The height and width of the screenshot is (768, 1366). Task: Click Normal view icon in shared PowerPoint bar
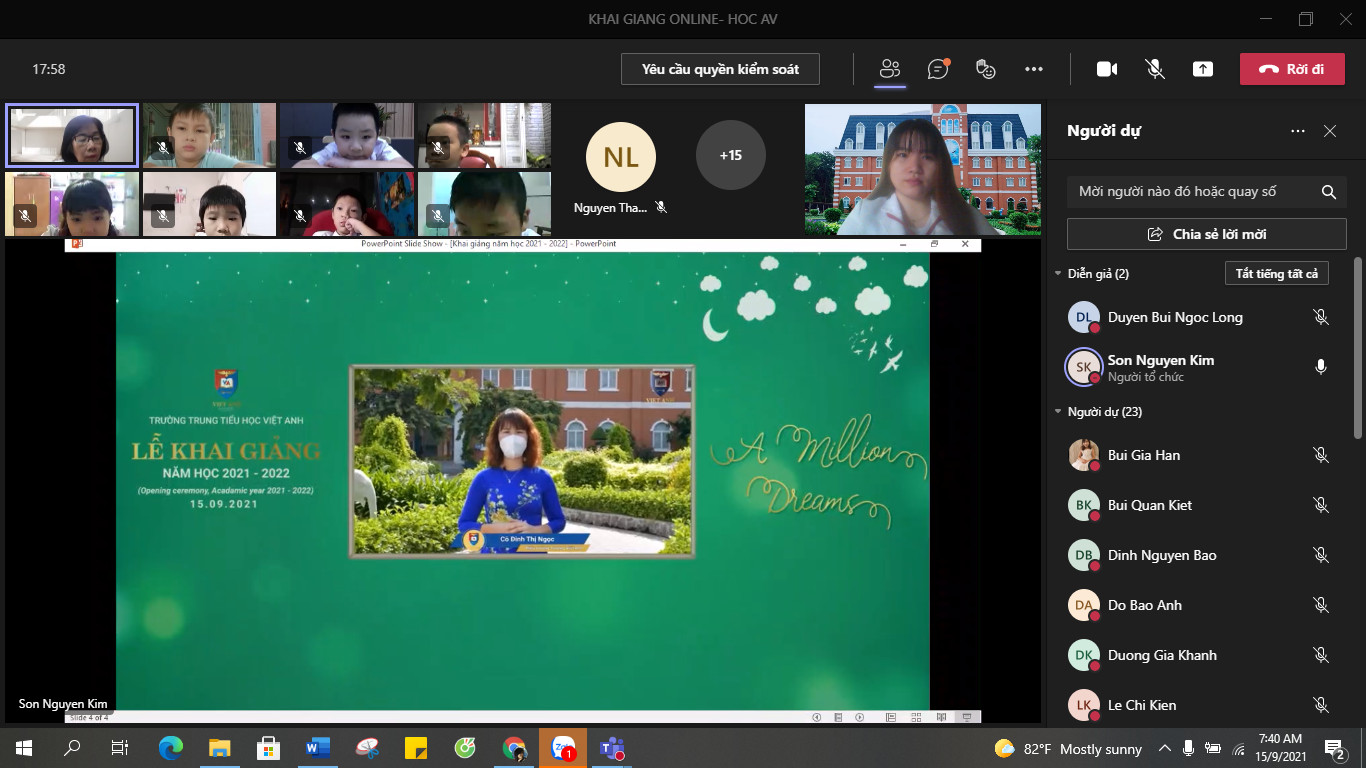[x=891, y=717]
